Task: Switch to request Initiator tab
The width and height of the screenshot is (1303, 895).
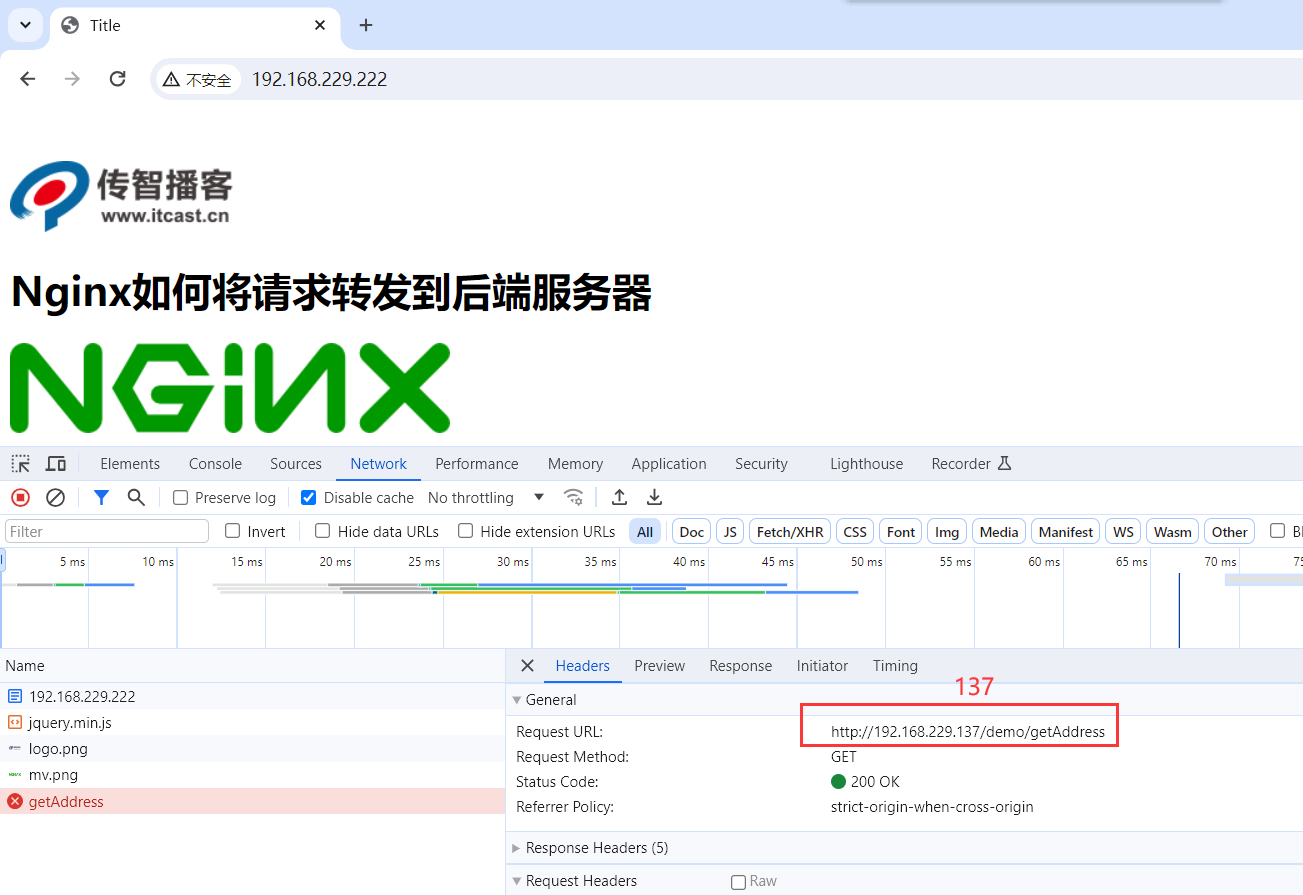Action: [822, 666]
